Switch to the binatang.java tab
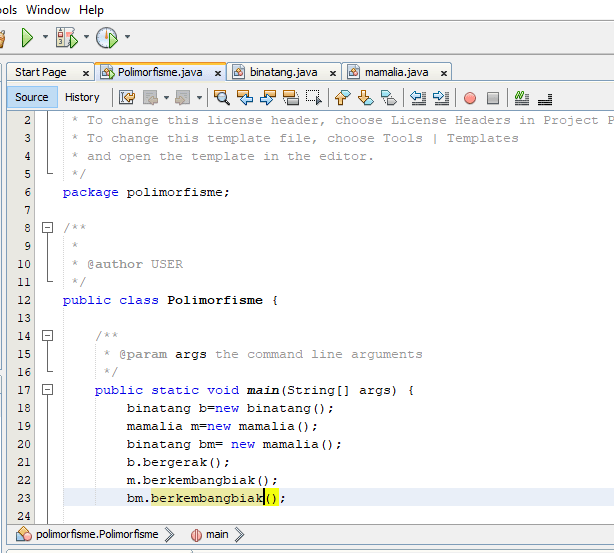The image size is (614, 553). (283, 72)
